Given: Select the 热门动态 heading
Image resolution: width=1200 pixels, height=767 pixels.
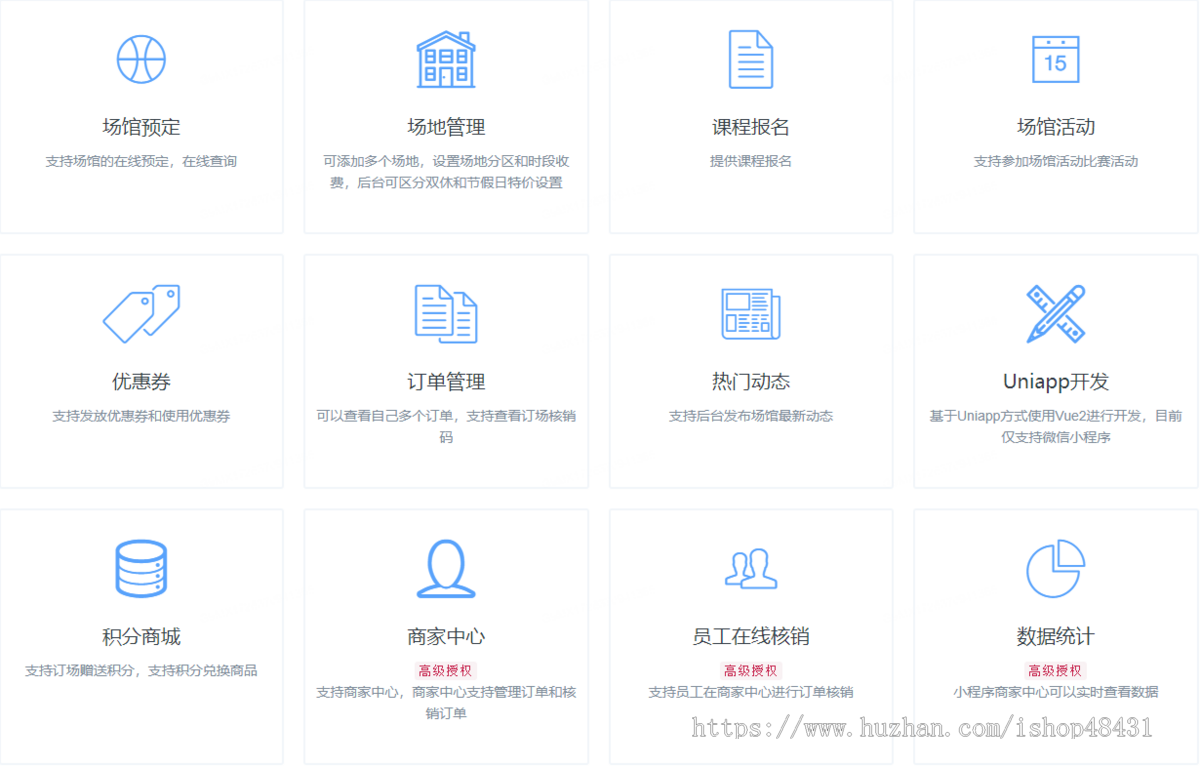Looking at the screenshot, I should tap(750, 382).
